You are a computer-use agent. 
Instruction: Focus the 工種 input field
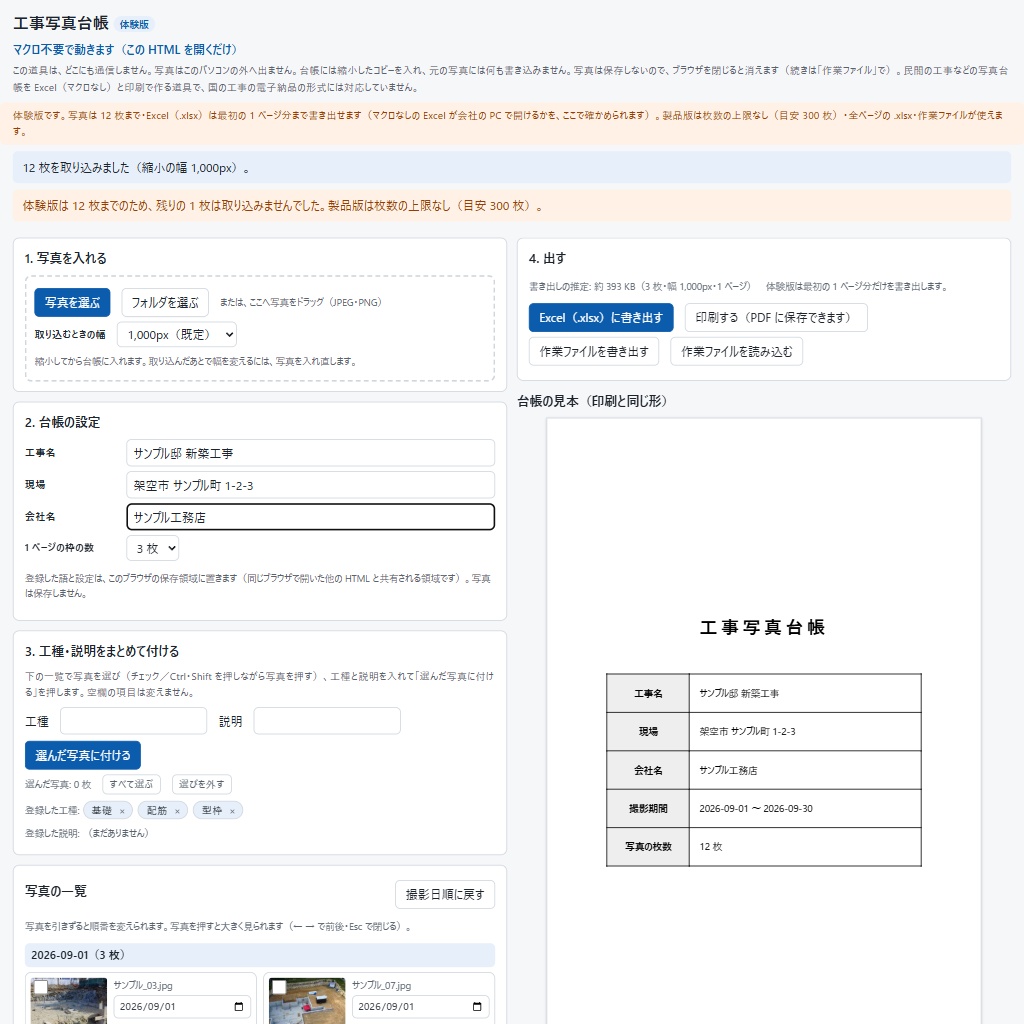click(x=133, y=721)
